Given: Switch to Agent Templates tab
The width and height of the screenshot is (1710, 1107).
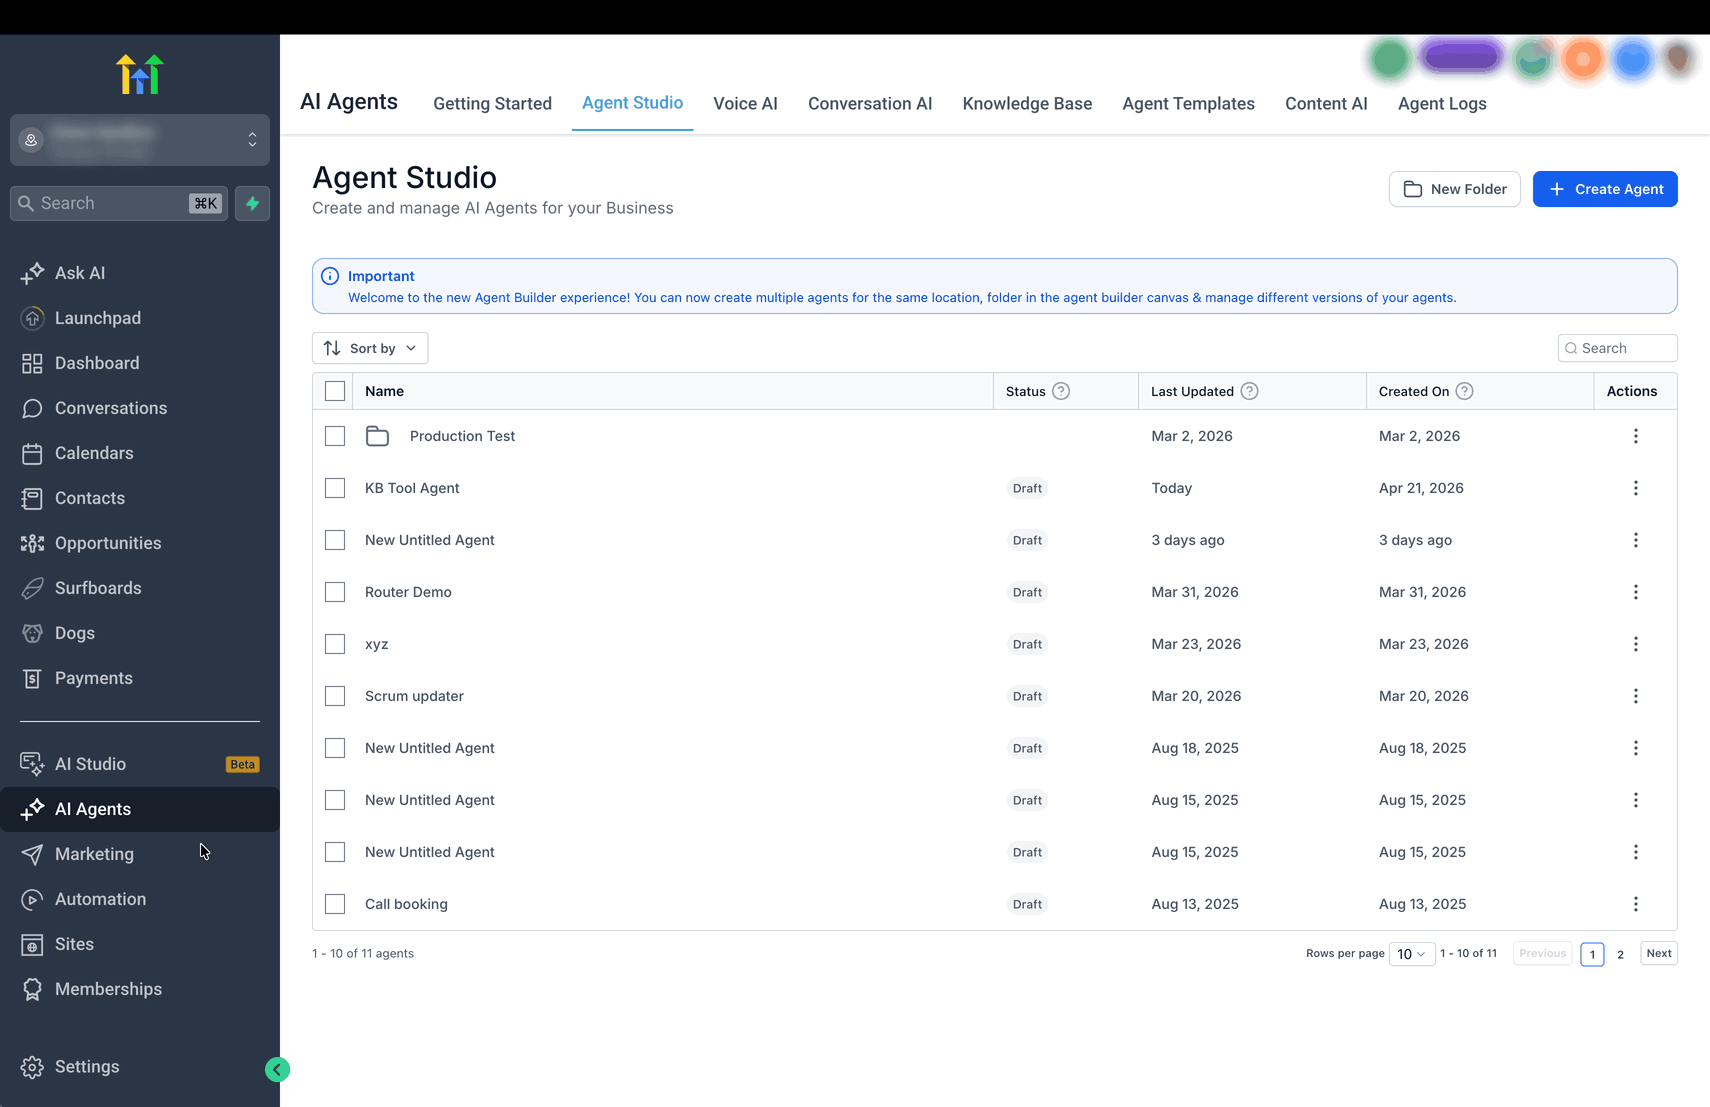Looking at the screenshot, I should coord(1188,104).
